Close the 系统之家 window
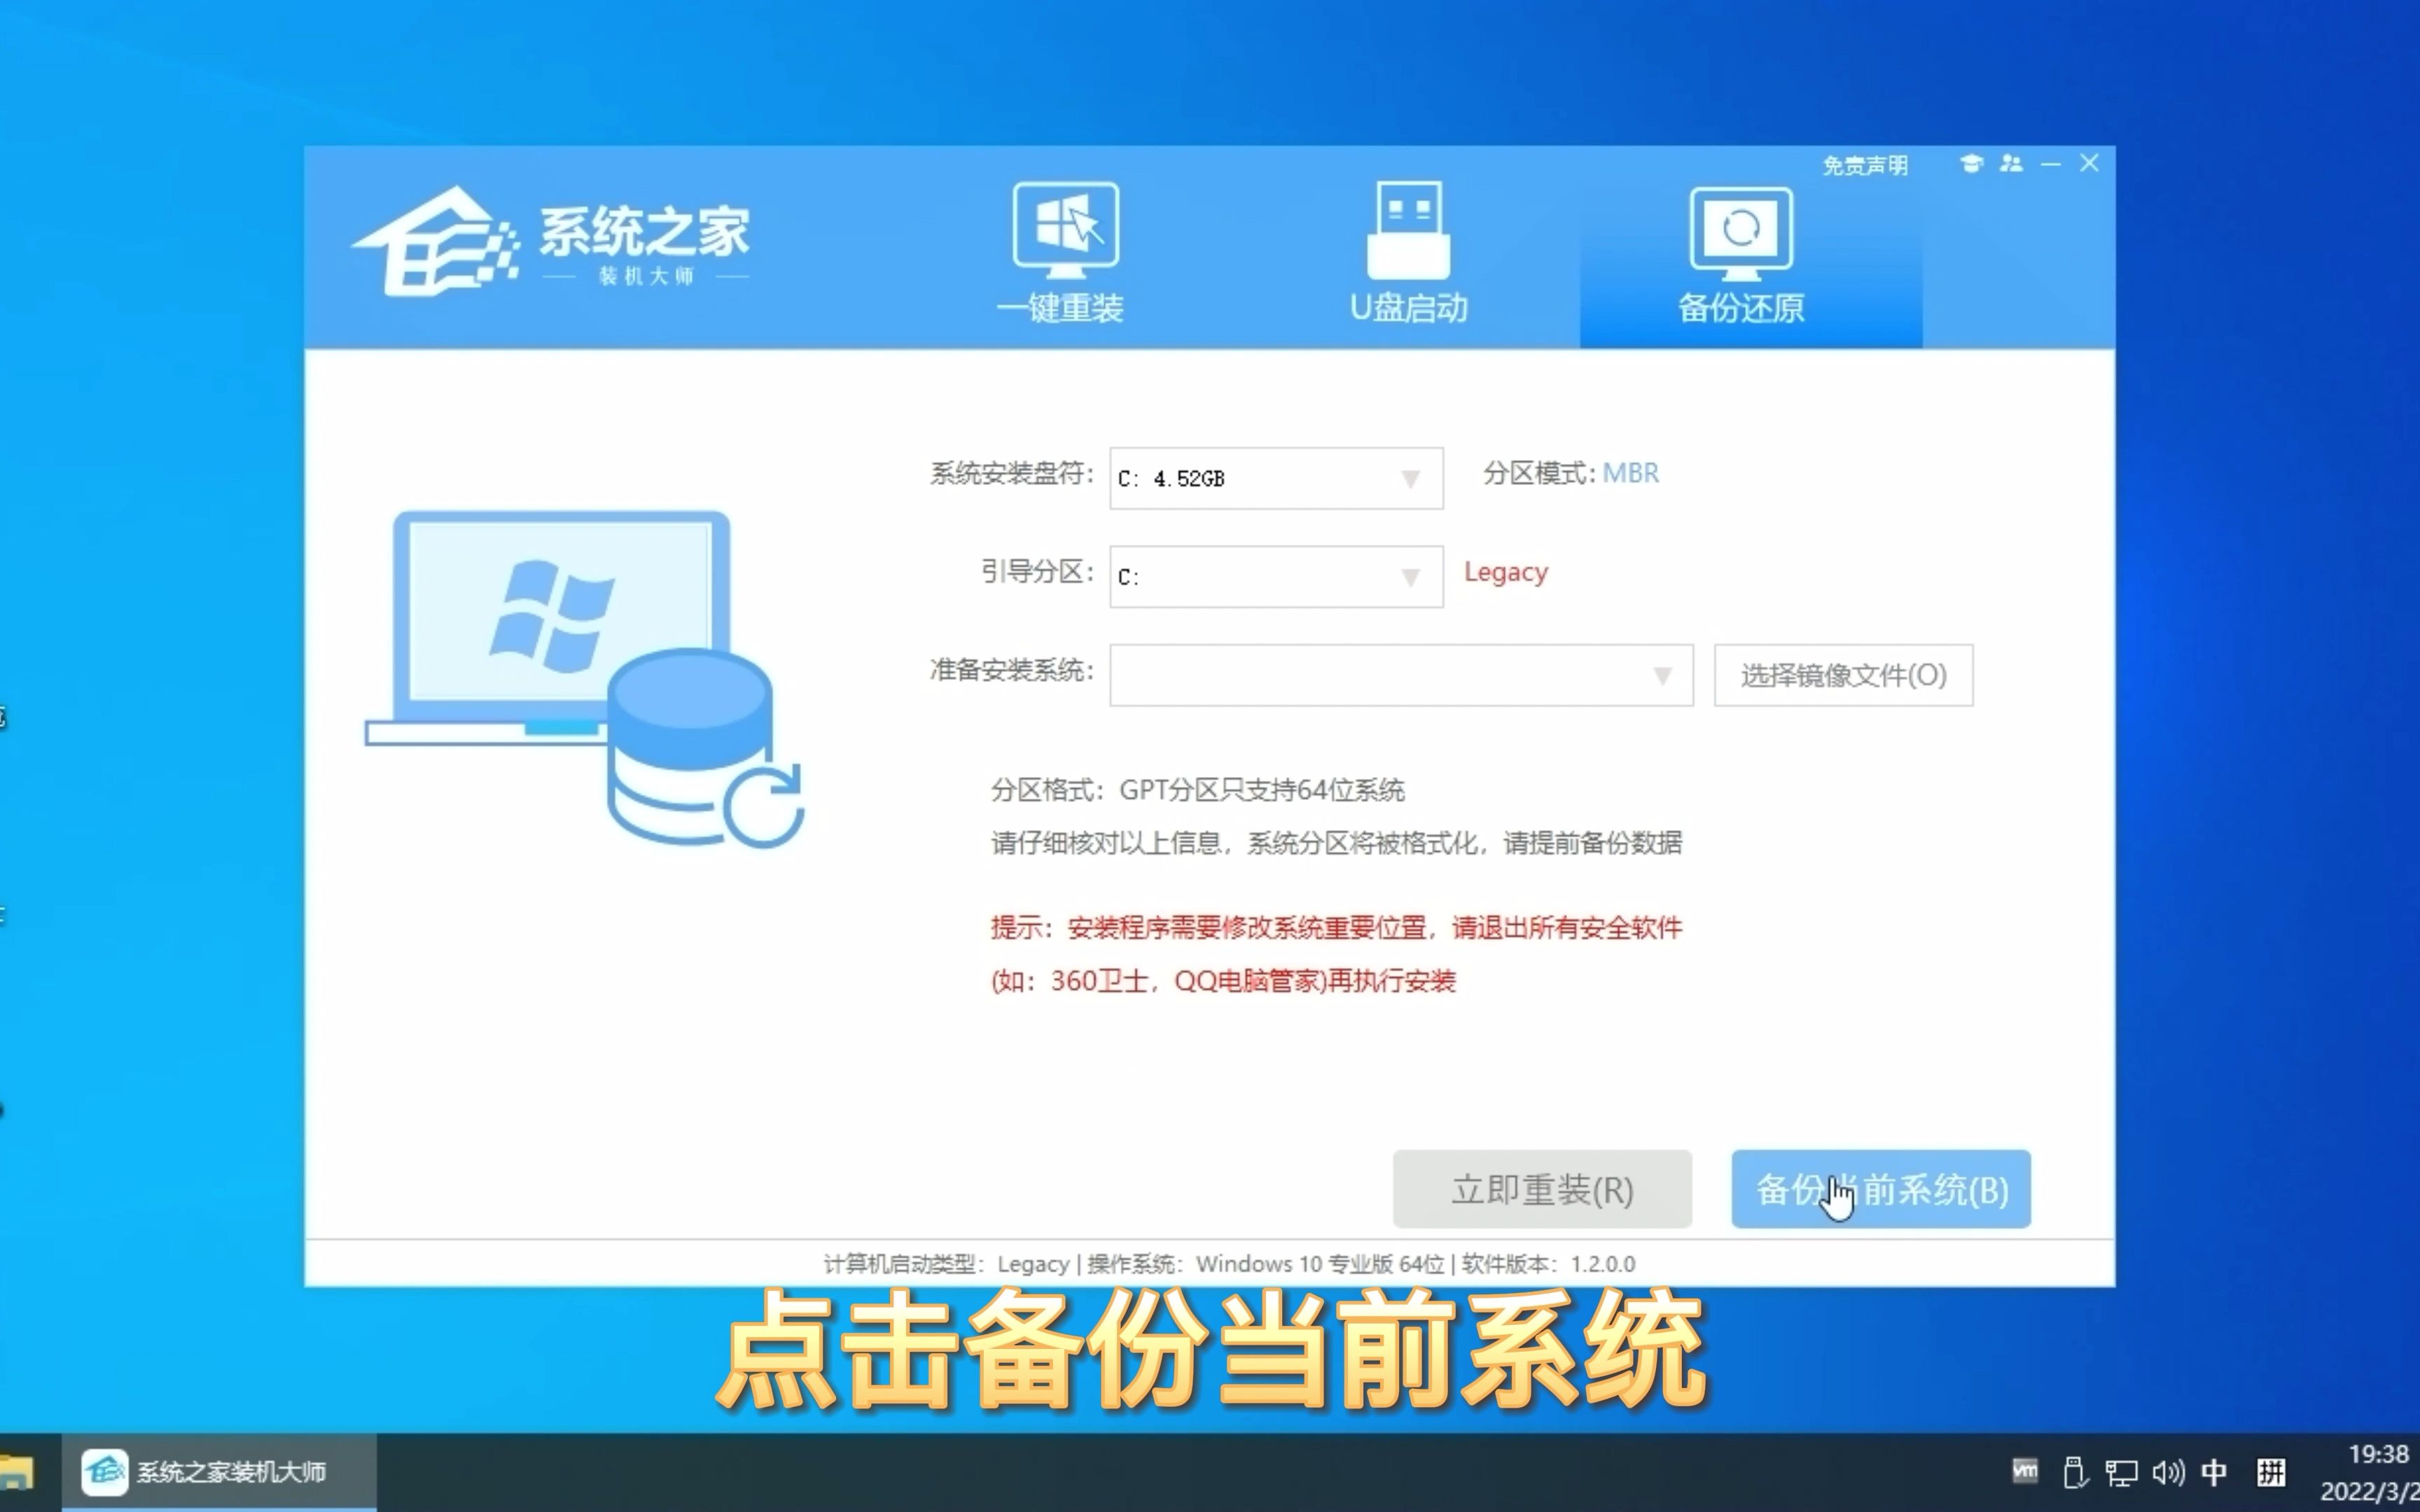2420x1512 pixels. click(x=2089, y=163)
